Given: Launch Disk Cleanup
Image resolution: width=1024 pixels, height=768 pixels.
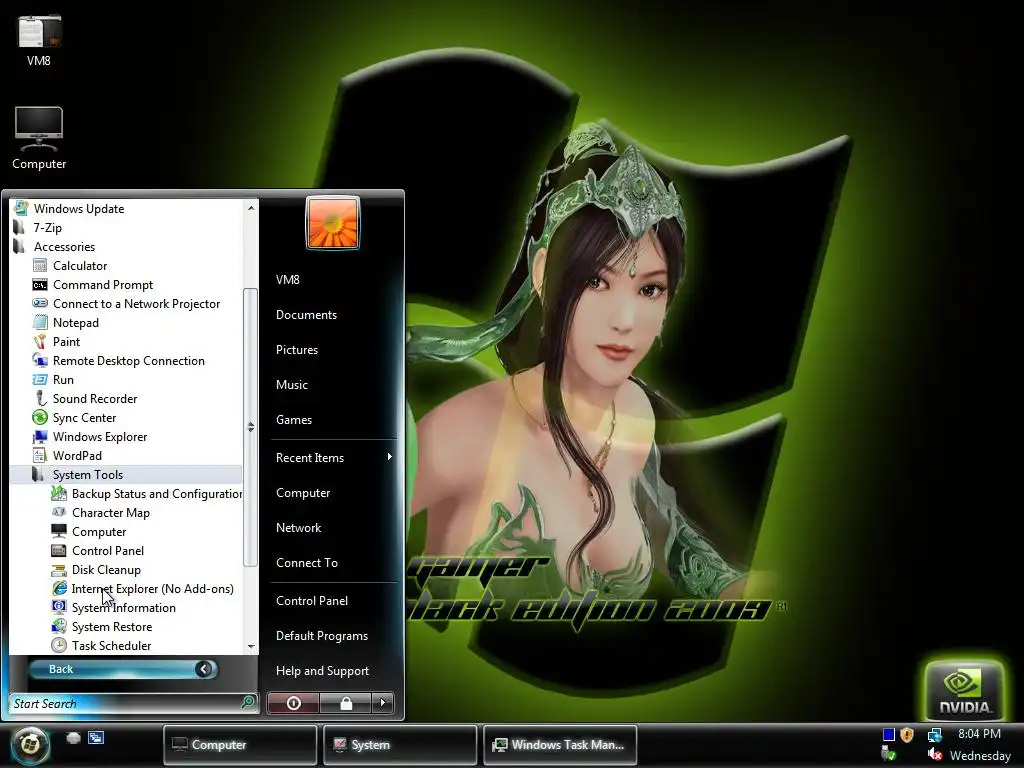Looking at the screenshot, I should (x=106, y=569).
